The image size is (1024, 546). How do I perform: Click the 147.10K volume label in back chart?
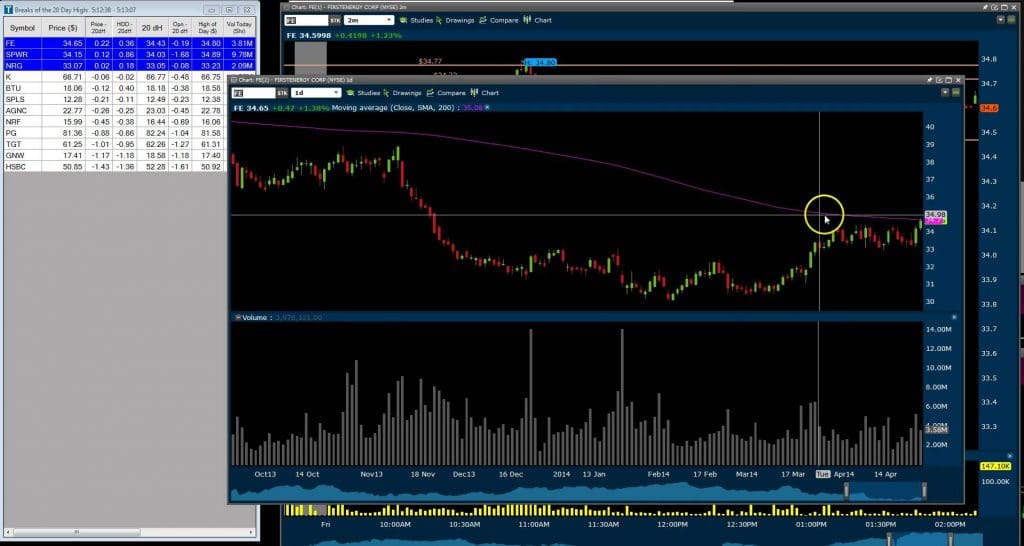(x=995, y=466)
